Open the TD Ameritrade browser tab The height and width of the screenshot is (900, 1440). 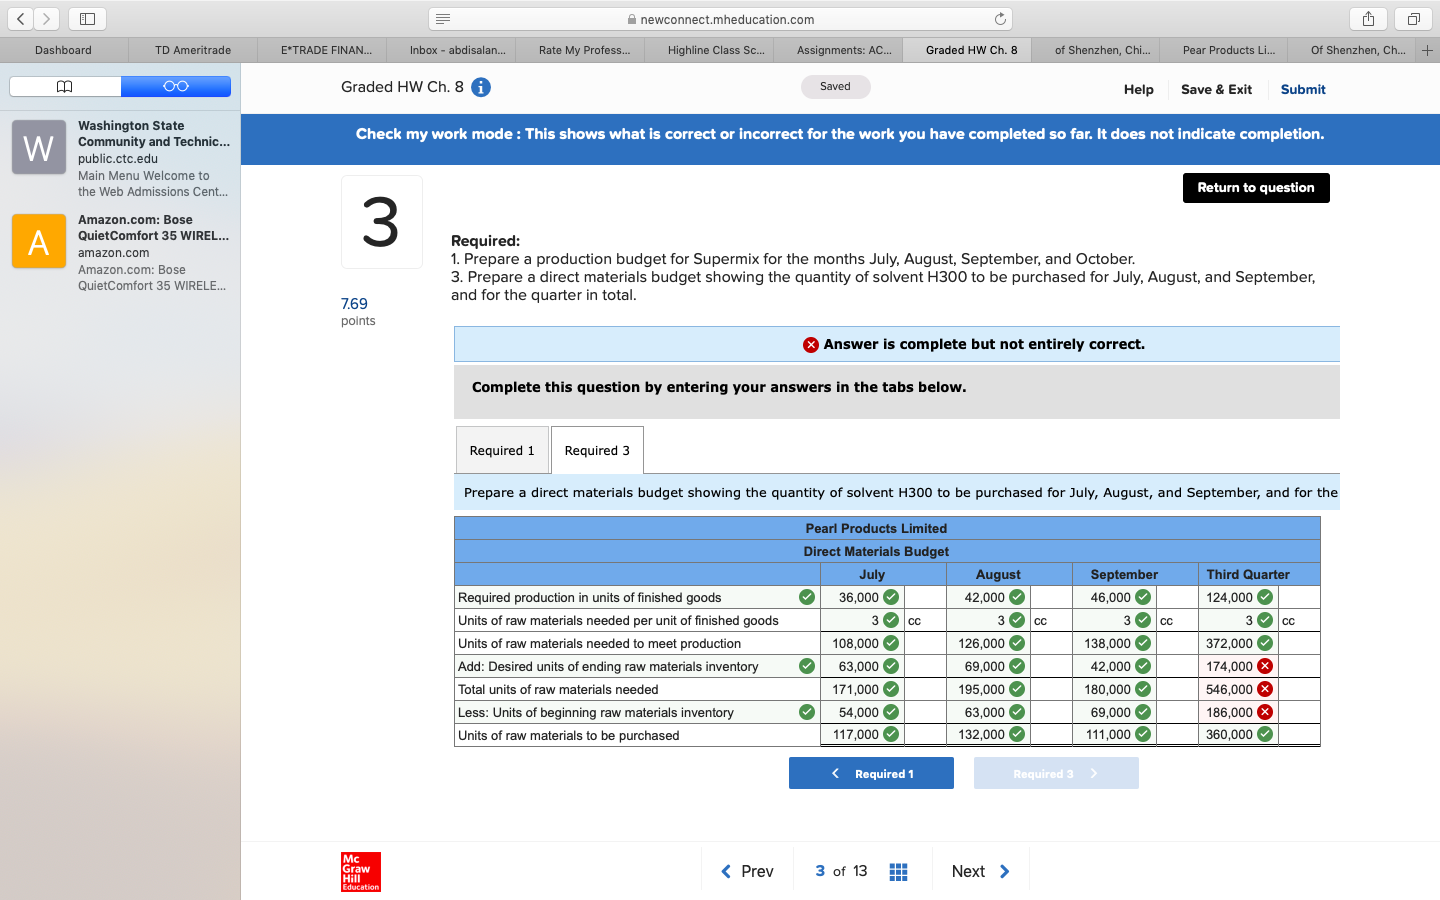[x=192, y=49]
